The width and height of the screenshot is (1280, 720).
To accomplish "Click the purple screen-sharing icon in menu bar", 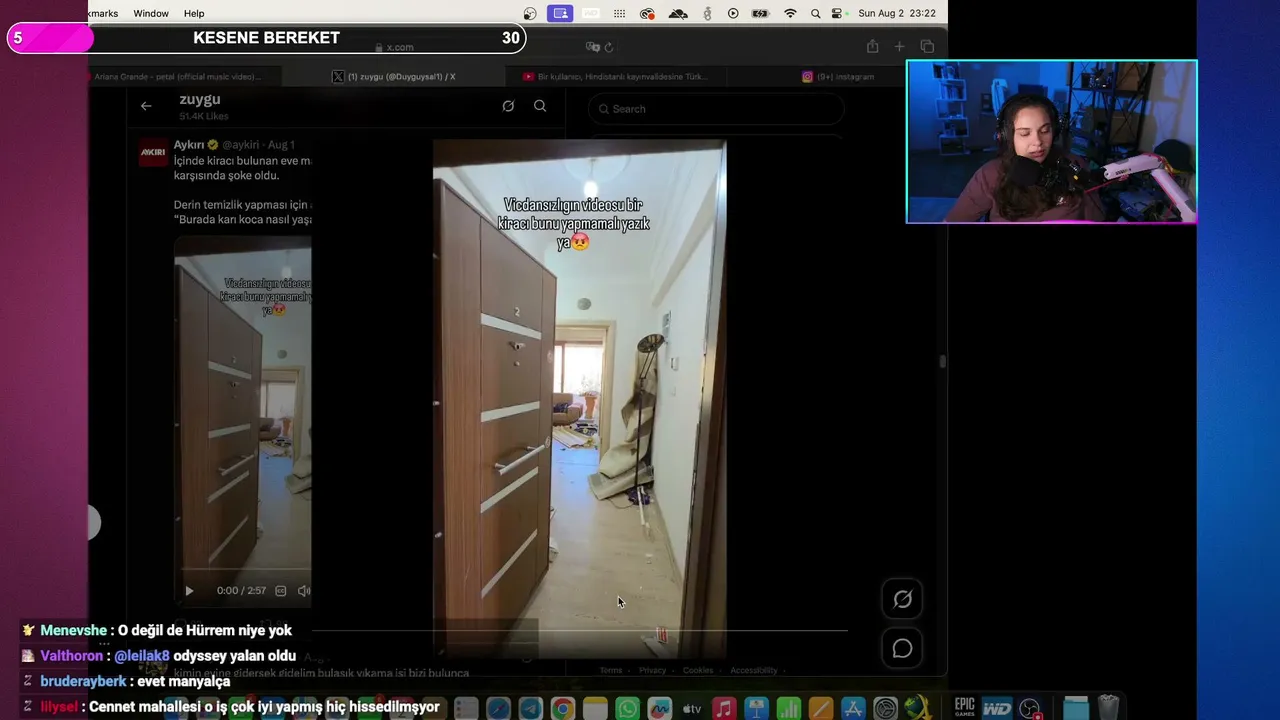I will pyautogui.click(x=560, y=13).
